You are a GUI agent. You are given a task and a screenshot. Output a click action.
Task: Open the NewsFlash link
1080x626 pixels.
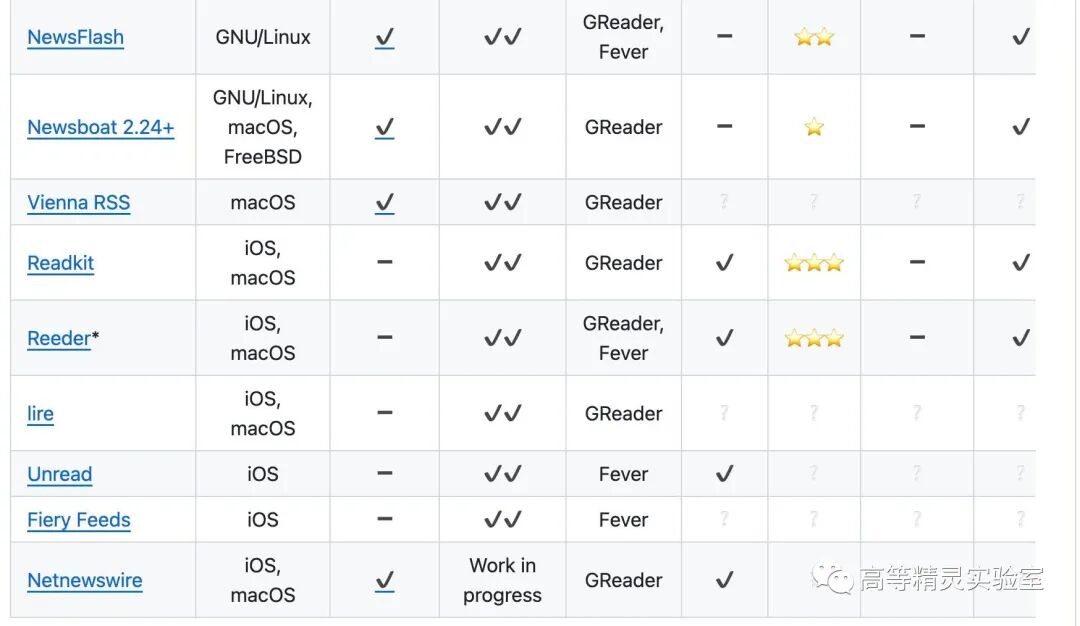click(x=75, y=37)
